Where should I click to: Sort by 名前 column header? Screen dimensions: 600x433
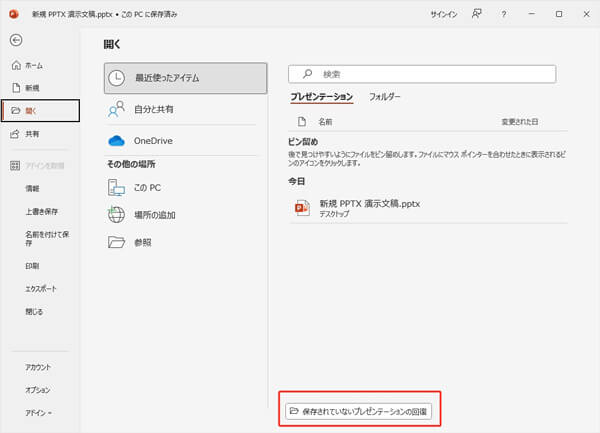tap(325, 122)
